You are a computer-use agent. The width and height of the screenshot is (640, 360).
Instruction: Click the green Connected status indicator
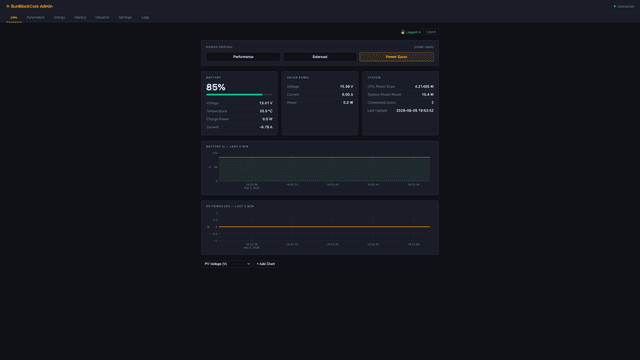(x=624, y=7)
